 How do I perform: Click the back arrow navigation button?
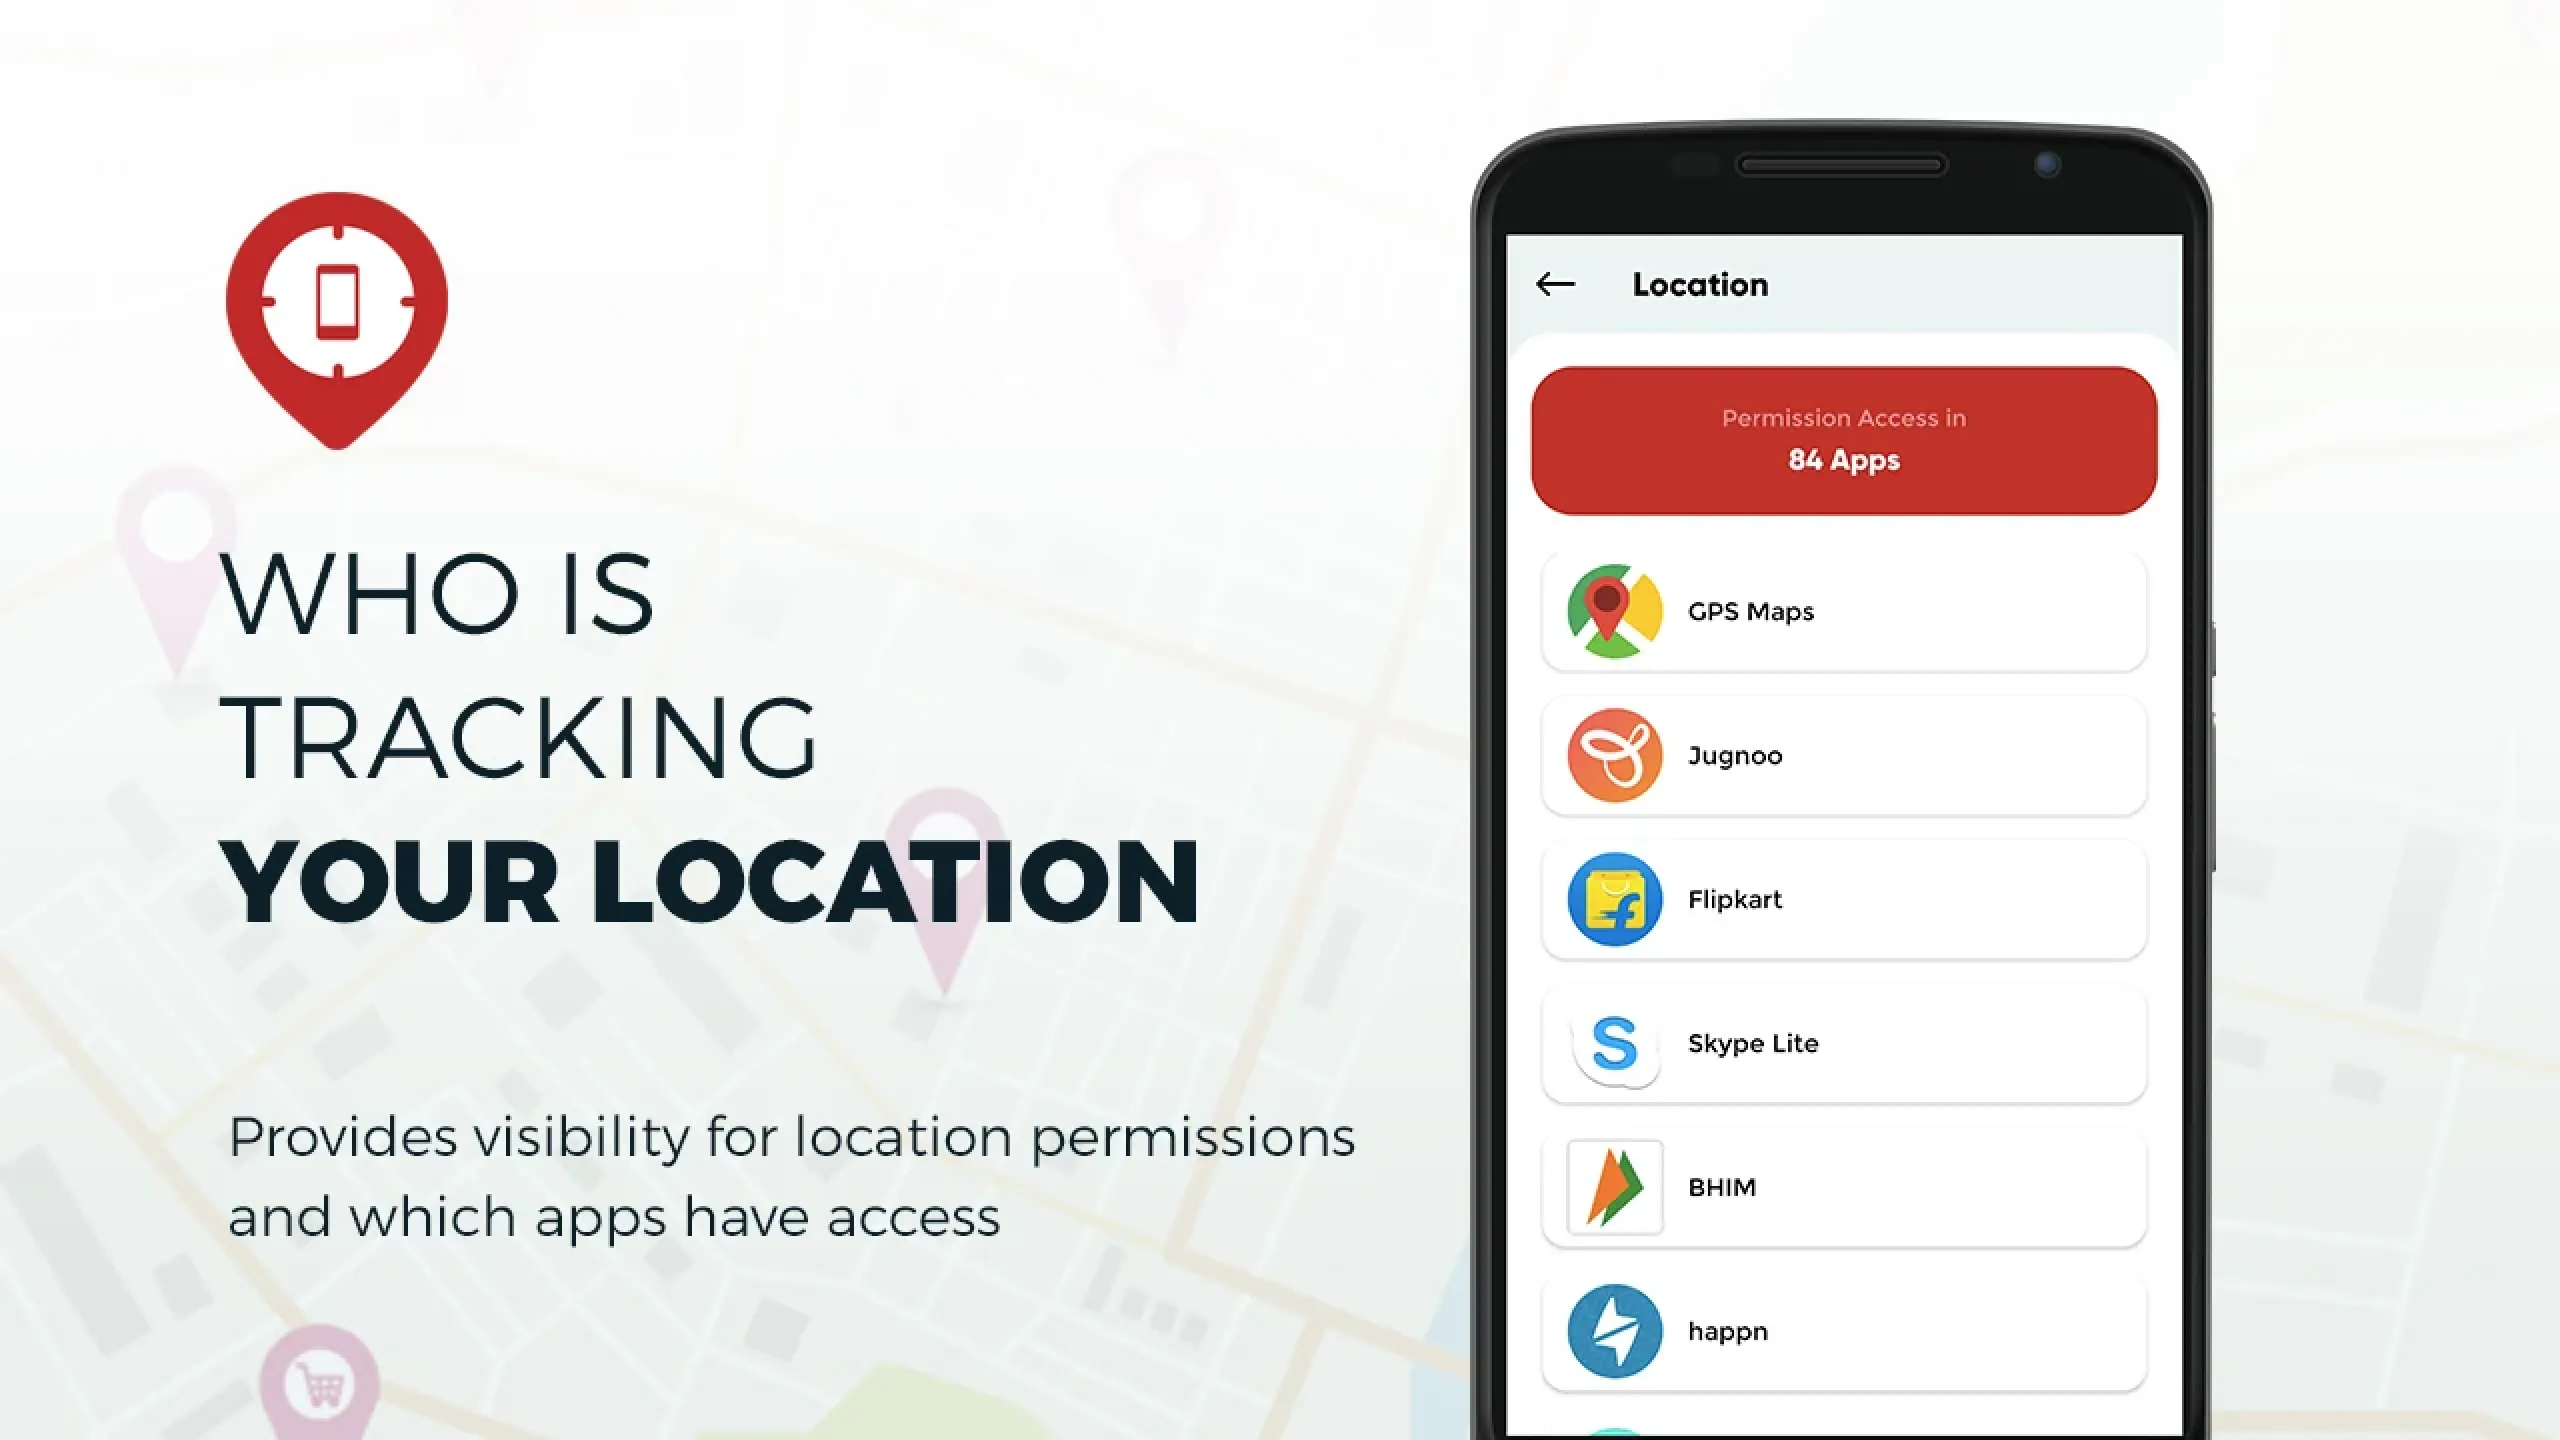[x=1553, y=283]
